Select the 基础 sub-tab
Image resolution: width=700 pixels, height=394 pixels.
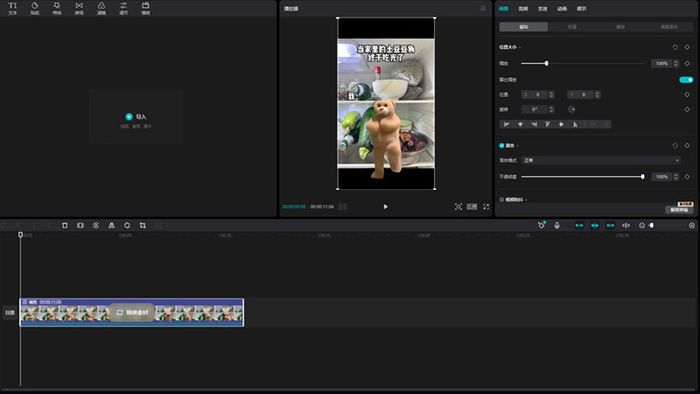[524, 27]
